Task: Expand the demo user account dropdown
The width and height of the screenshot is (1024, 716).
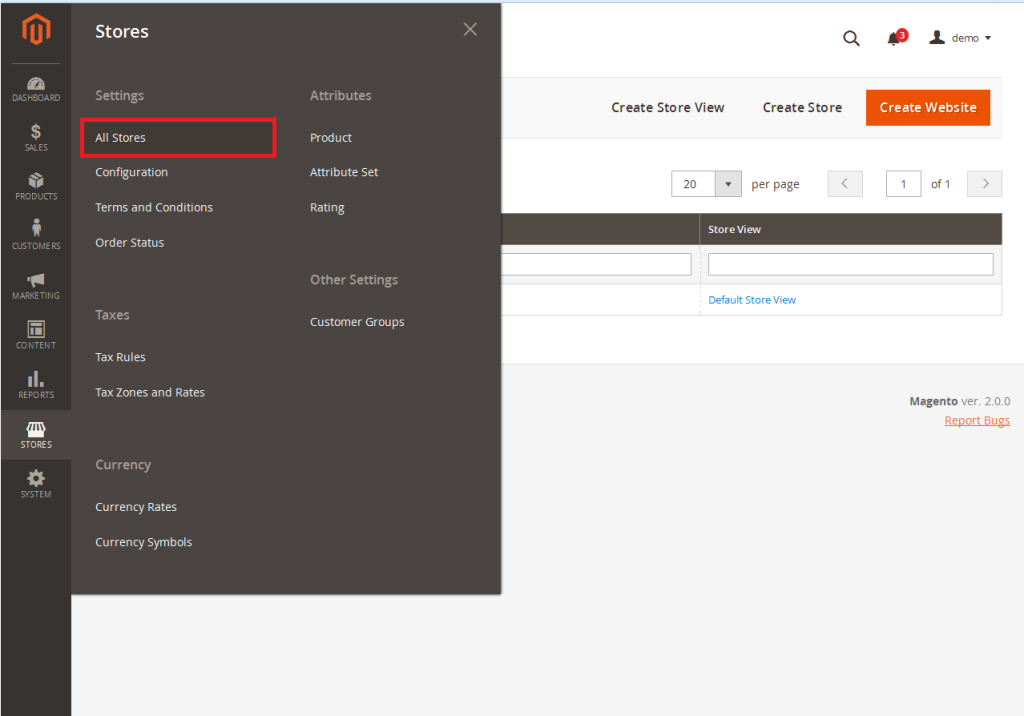Action: click(x=960, y=38)
